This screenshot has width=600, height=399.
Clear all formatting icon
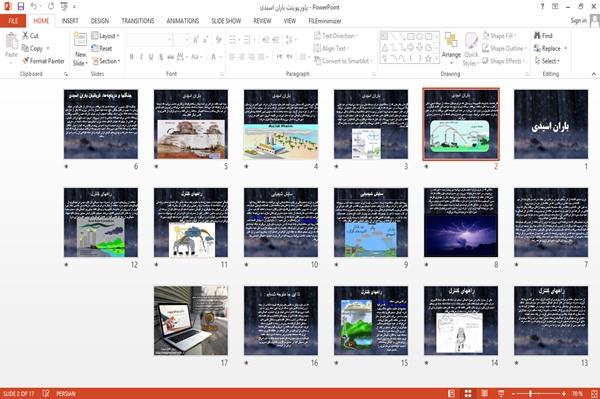(x=218, y=40)
